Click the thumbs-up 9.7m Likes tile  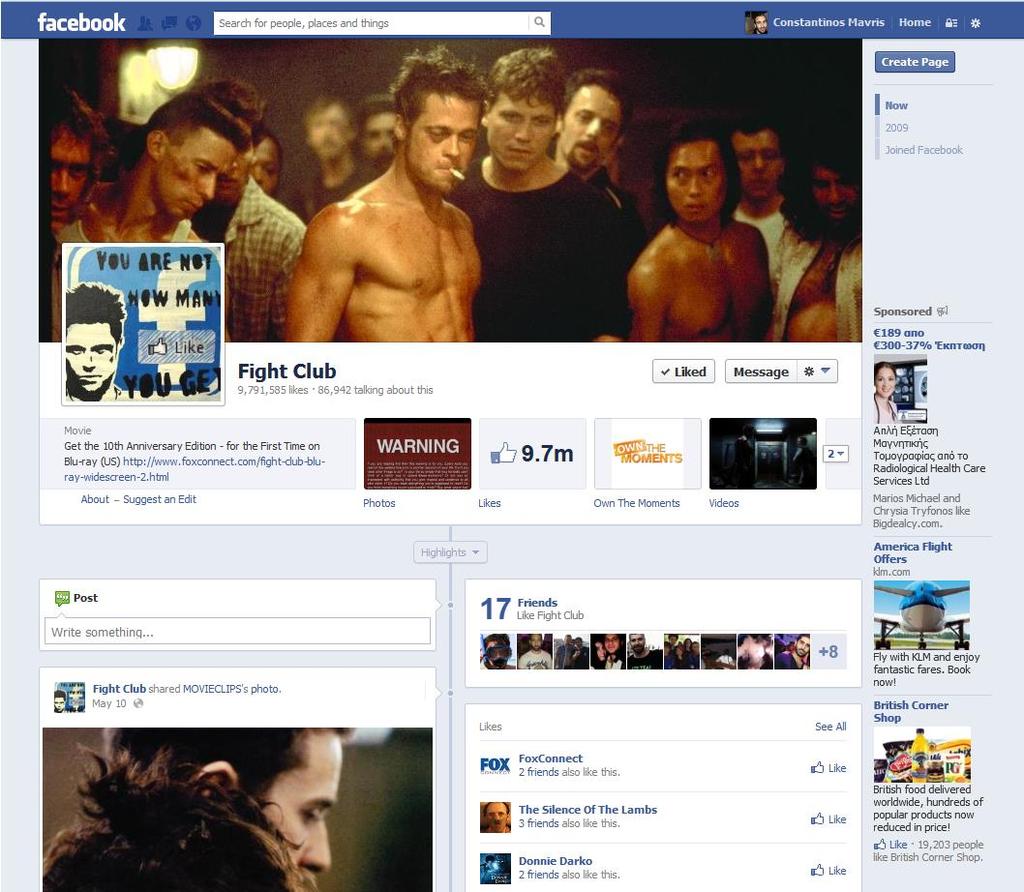tap(532, 453)
